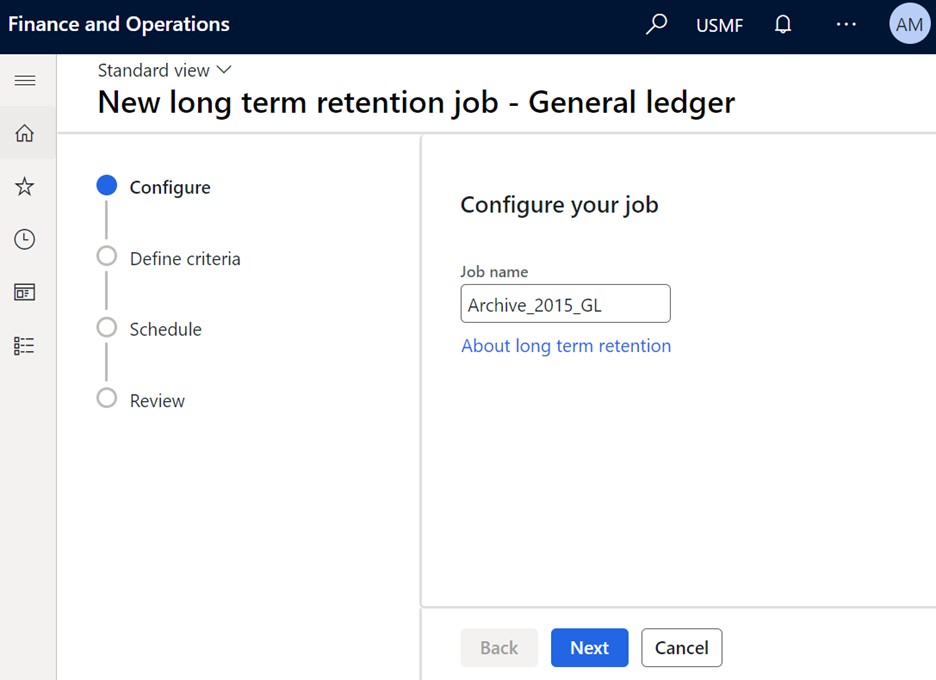The width and height of the screenshot is (936, 680).
Task: Cancel the retention job wizard
Action: (x=681, y=647)
